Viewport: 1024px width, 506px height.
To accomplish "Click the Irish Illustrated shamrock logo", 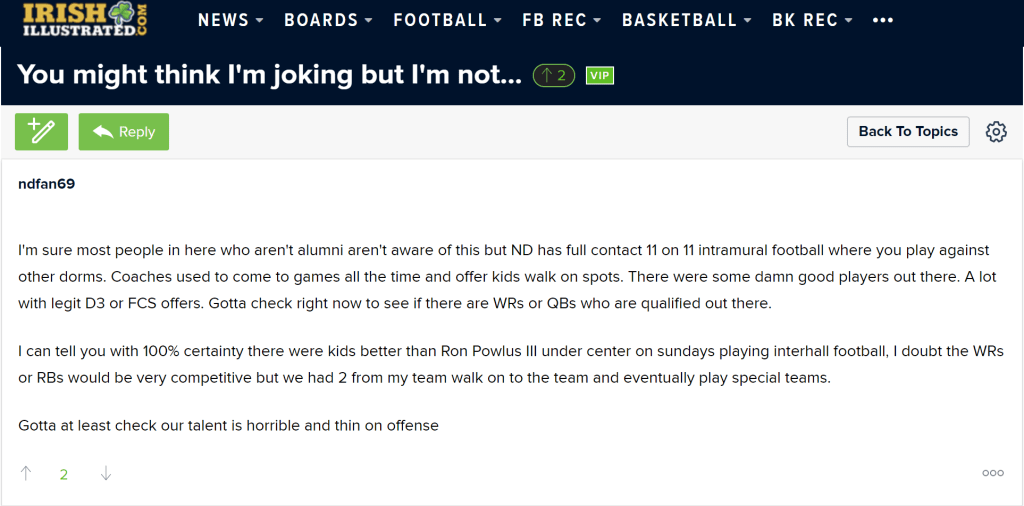I will (x=85, y=19).
